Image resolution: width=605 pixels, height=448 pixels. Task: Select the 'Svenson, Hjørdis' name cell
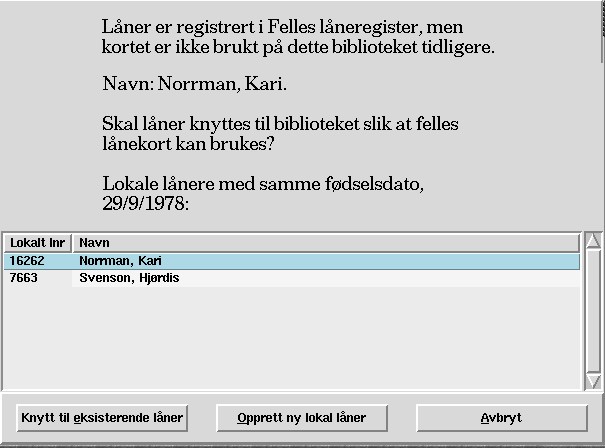click(129, 277)
